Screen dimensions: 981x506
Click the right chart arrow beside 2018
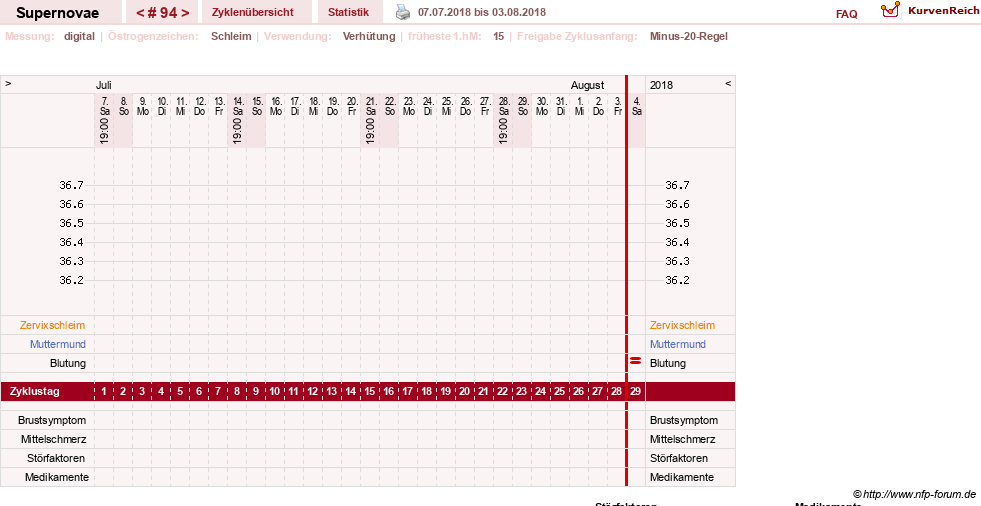coord(728,83)
